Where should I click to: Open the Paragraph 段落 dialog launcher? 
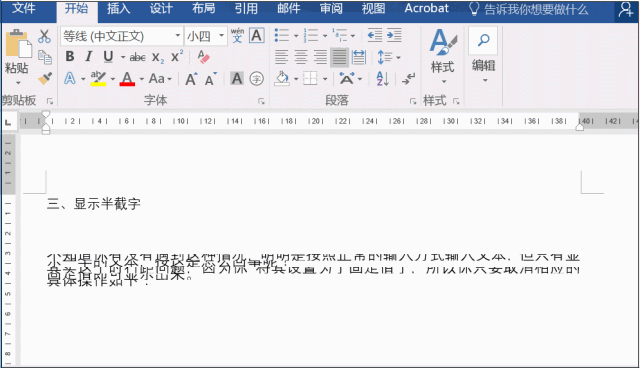pos(413,101)
